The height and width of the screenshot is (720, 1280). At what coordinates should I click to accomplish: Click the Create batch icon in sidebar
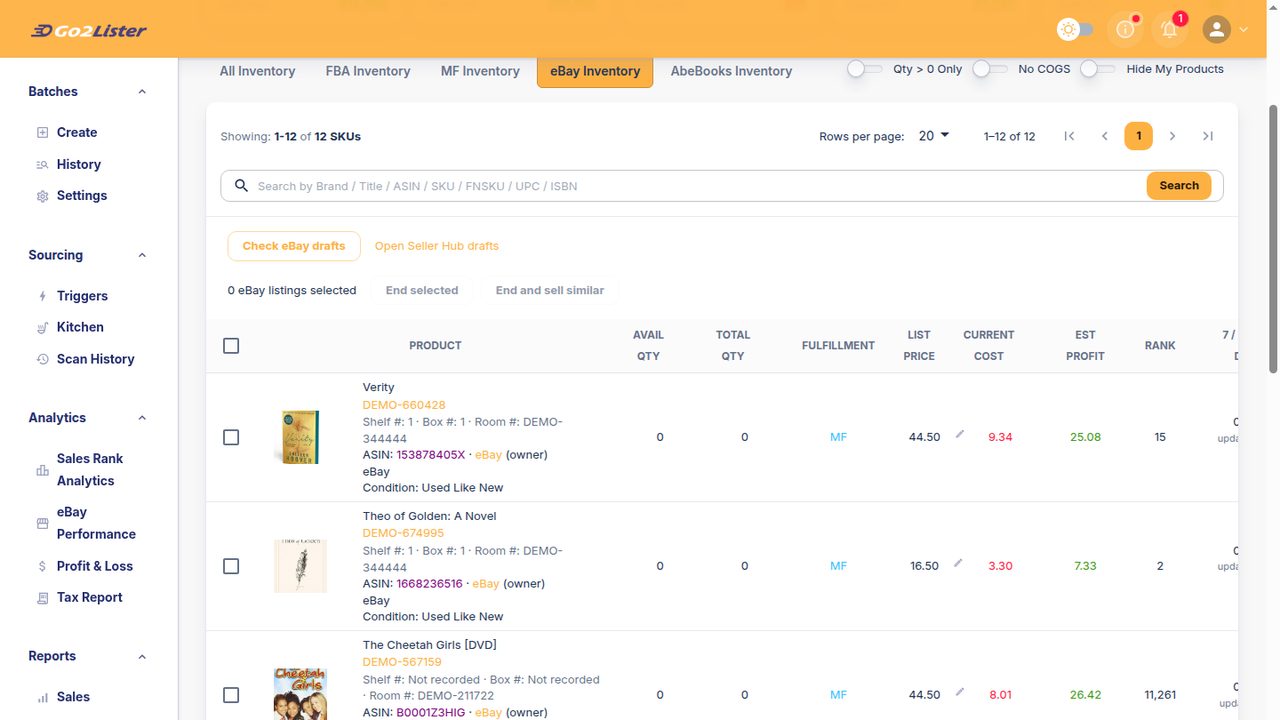click(x=42, y=132)
